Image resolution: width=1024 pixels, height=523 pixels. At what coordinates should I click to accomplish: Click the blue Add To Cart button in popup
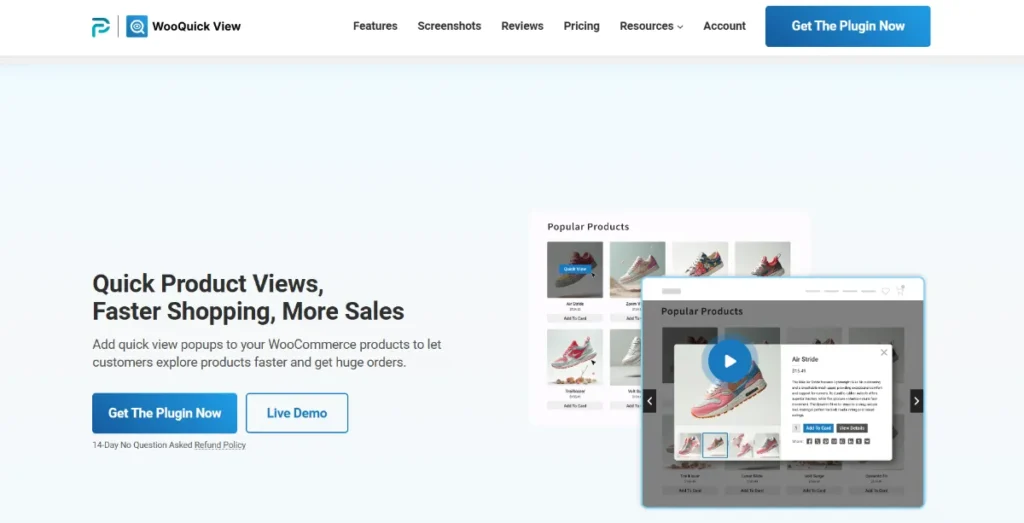(x=818, y=428)
